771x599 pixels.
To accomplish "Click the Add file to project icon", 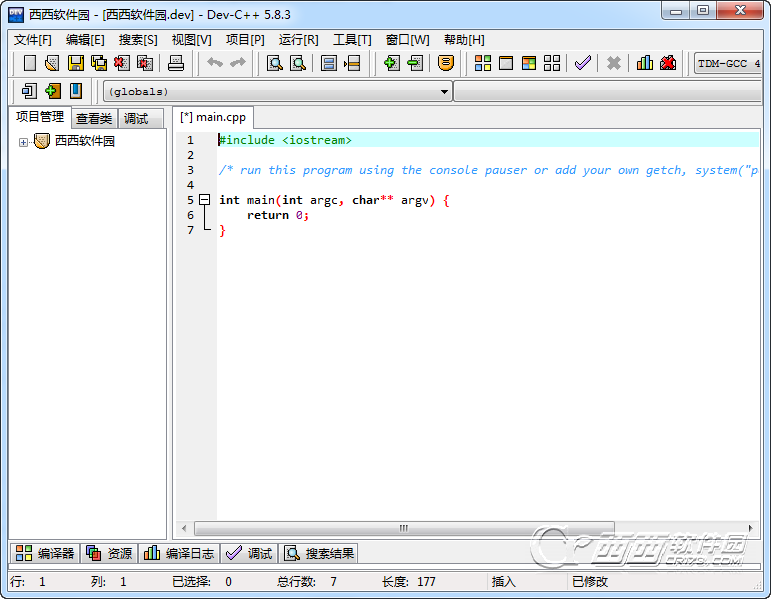I will (391, 63).
